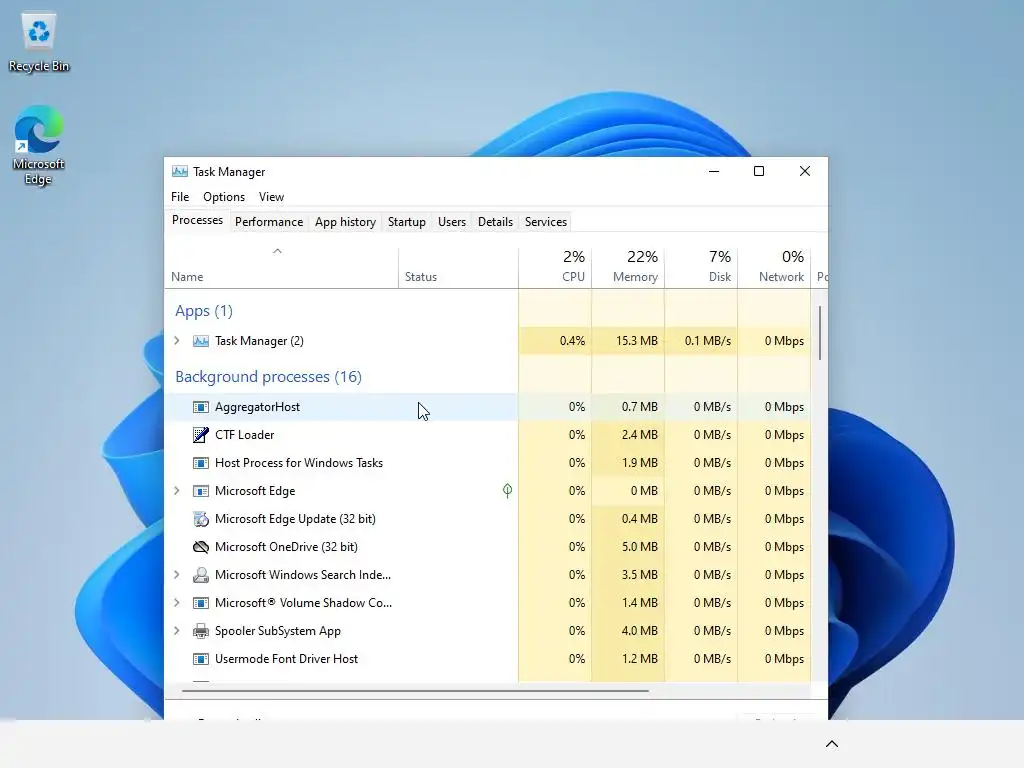The width and height of the screenshot is (1024, 768).
Task: Click the Microsoft Edge process icon
Action: coord(201,491)
